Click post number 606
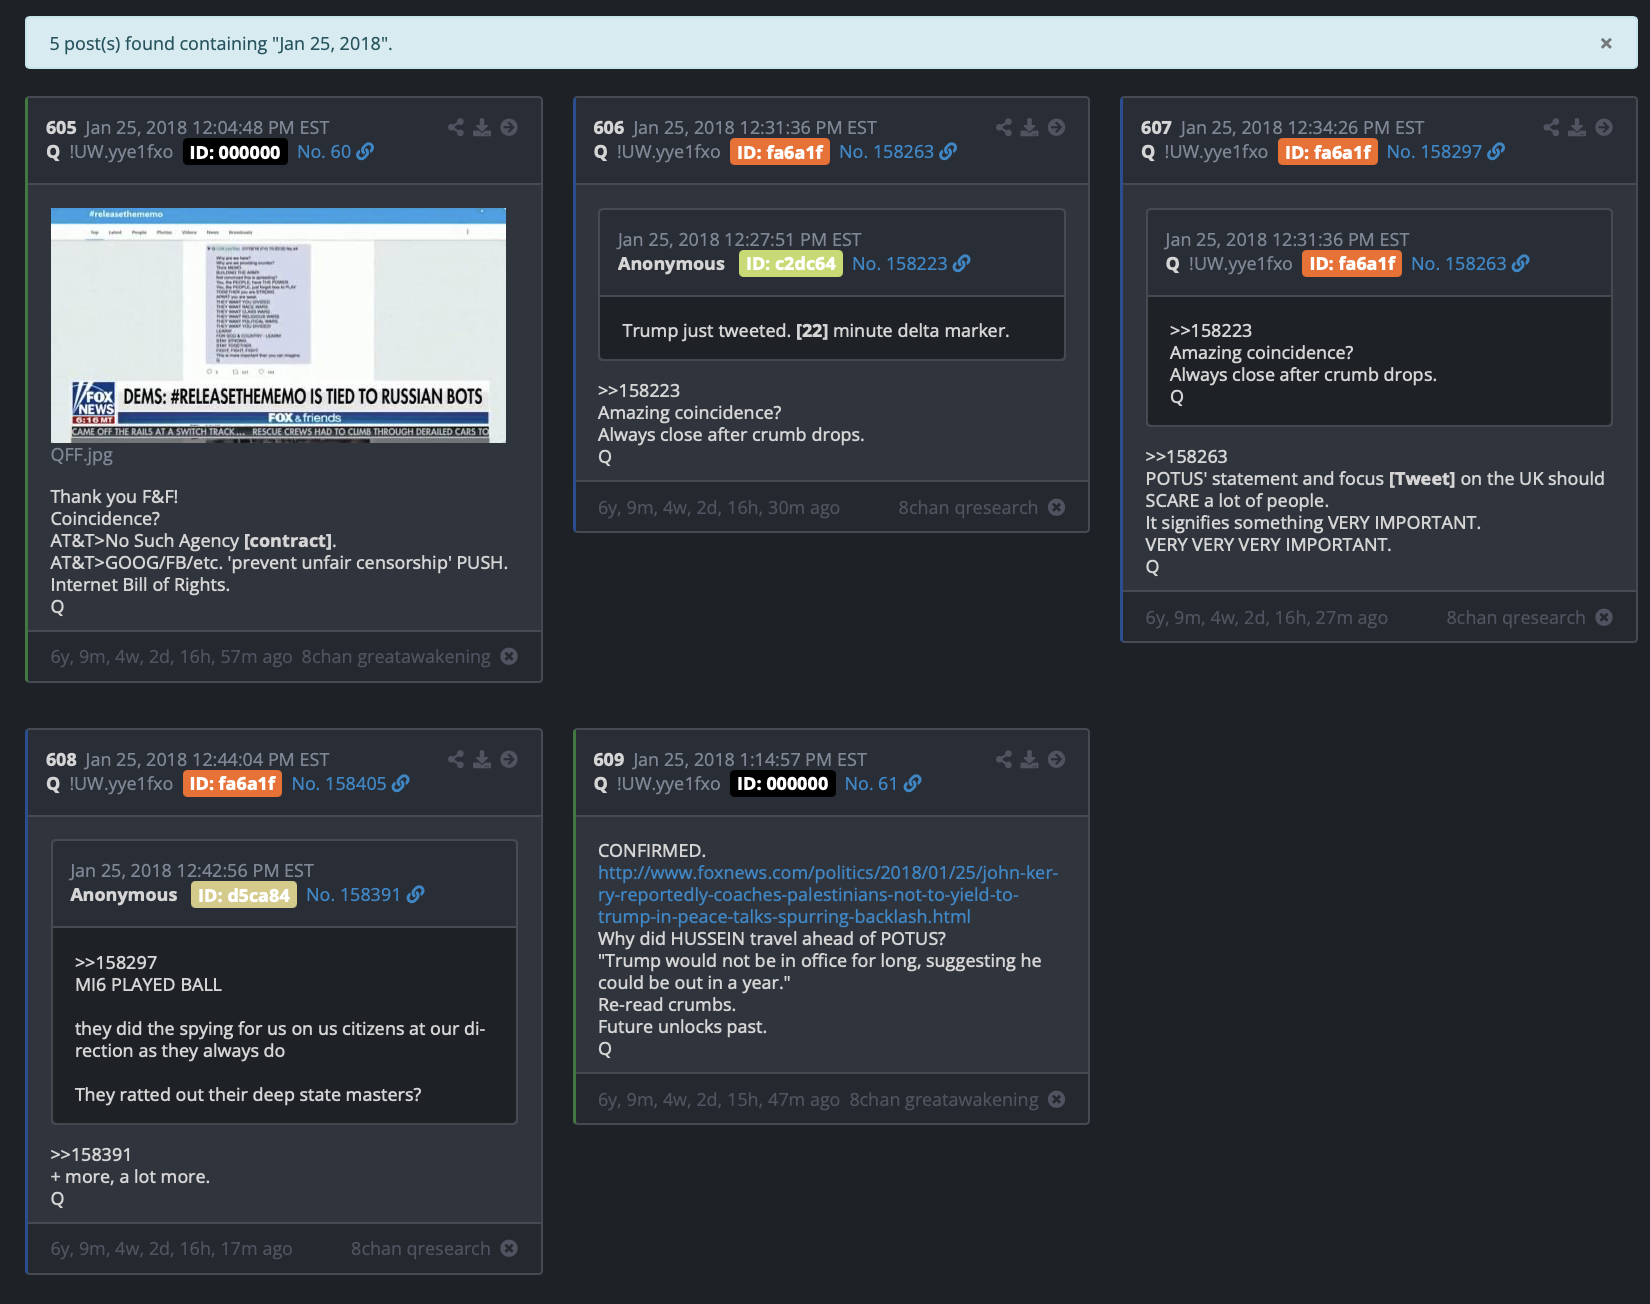The image size is (1650, 1304). click(609, 128)
